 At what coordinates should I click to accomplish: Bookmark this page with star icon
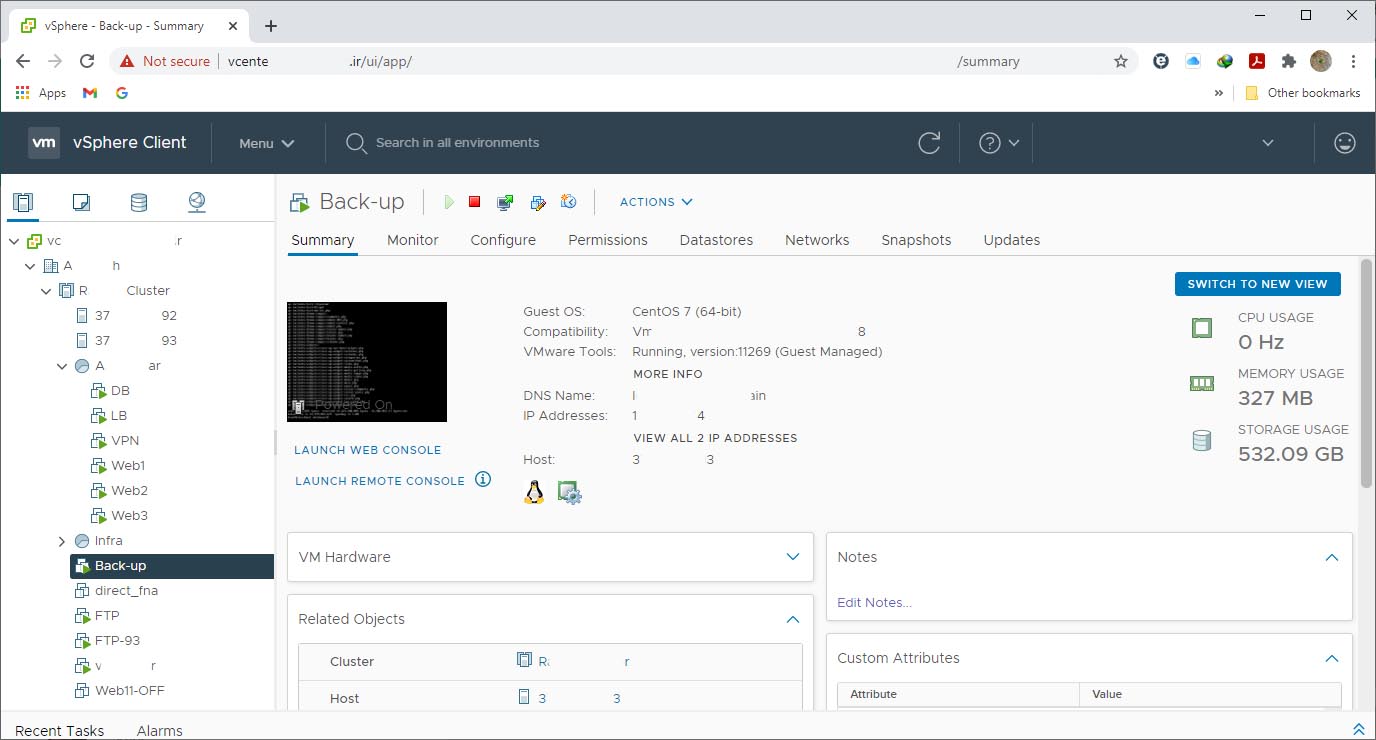pyautogui.click(x=1121, y=61)
